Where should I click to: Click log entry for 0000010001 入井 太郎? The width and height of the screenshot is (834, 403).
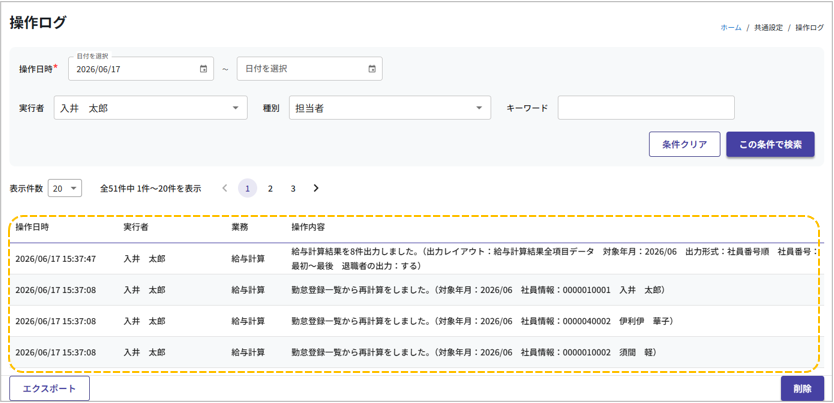[x=478, y=290]
